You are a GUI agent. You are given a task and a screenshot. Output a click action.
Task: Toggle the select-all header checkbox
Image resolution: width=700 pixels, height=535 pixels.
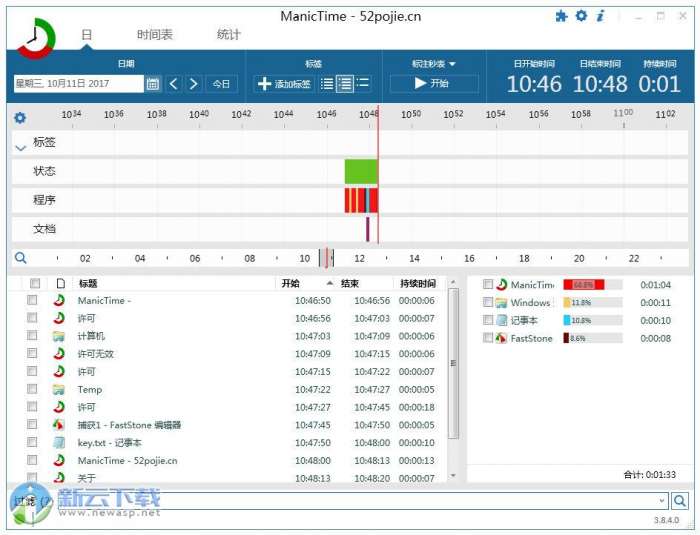tap(35, 283)
